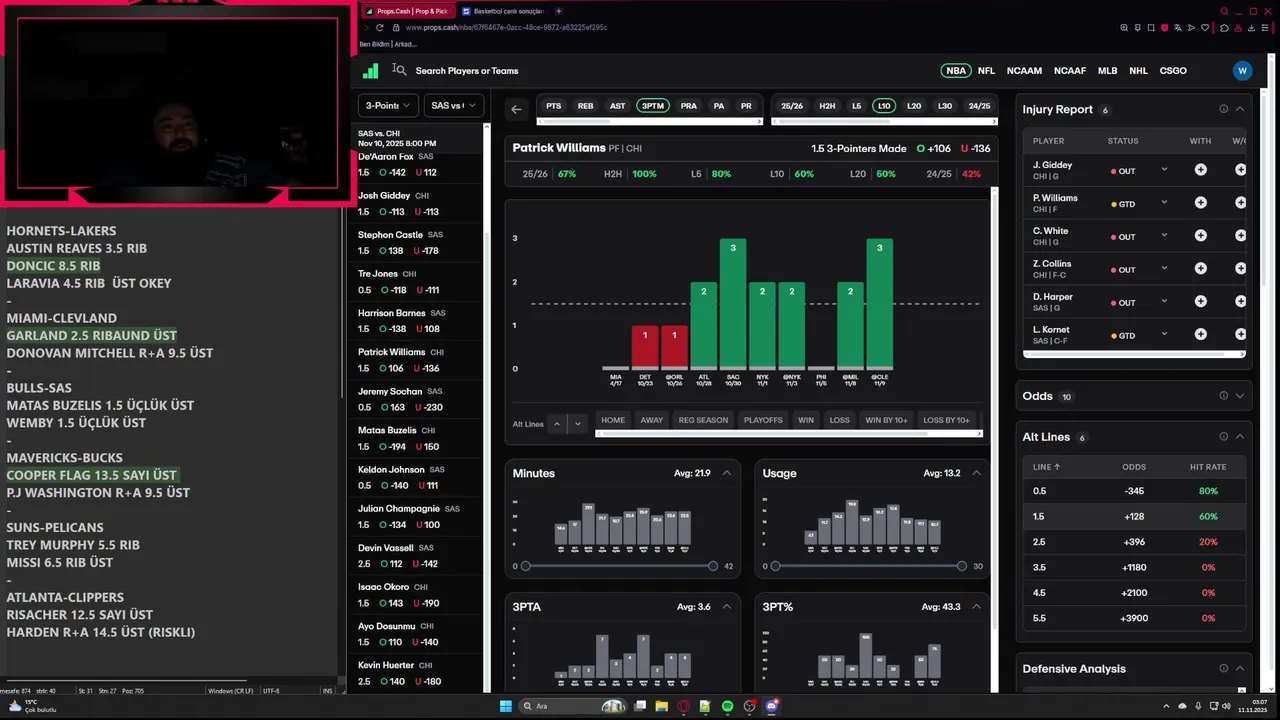Expand the Odds panel
The height and width of the screenshot is (720, 1280).
pyautogui.click(x=1240, y=396)
